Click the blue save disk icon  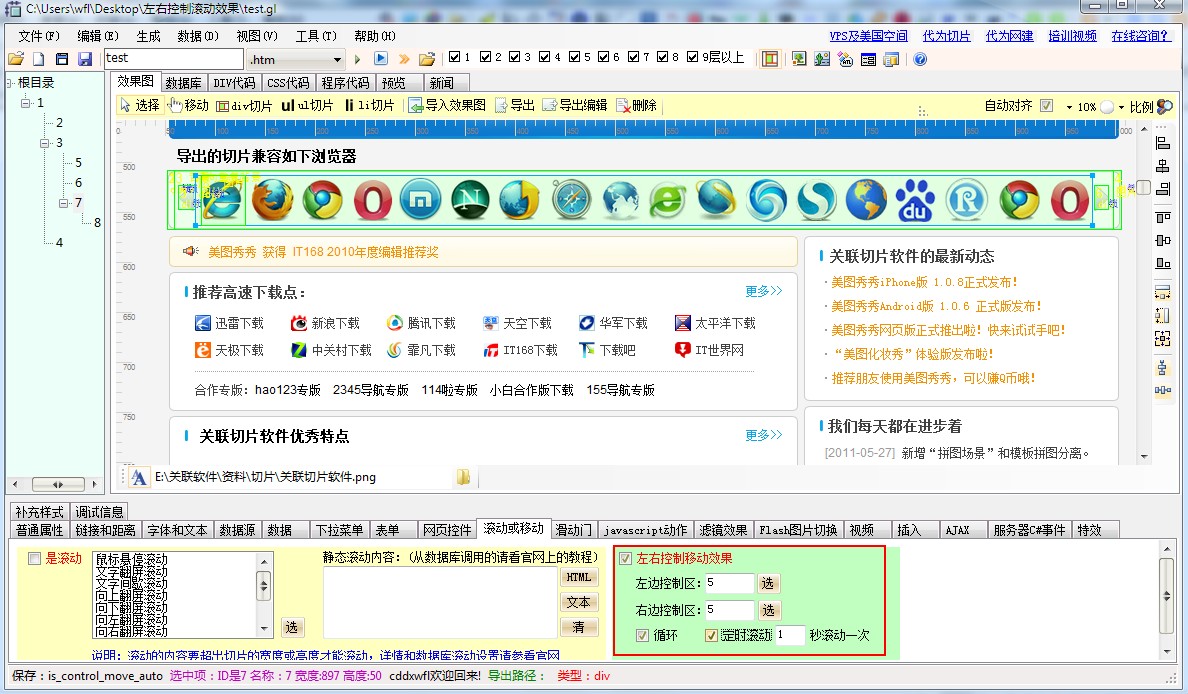tap(85, 60)
